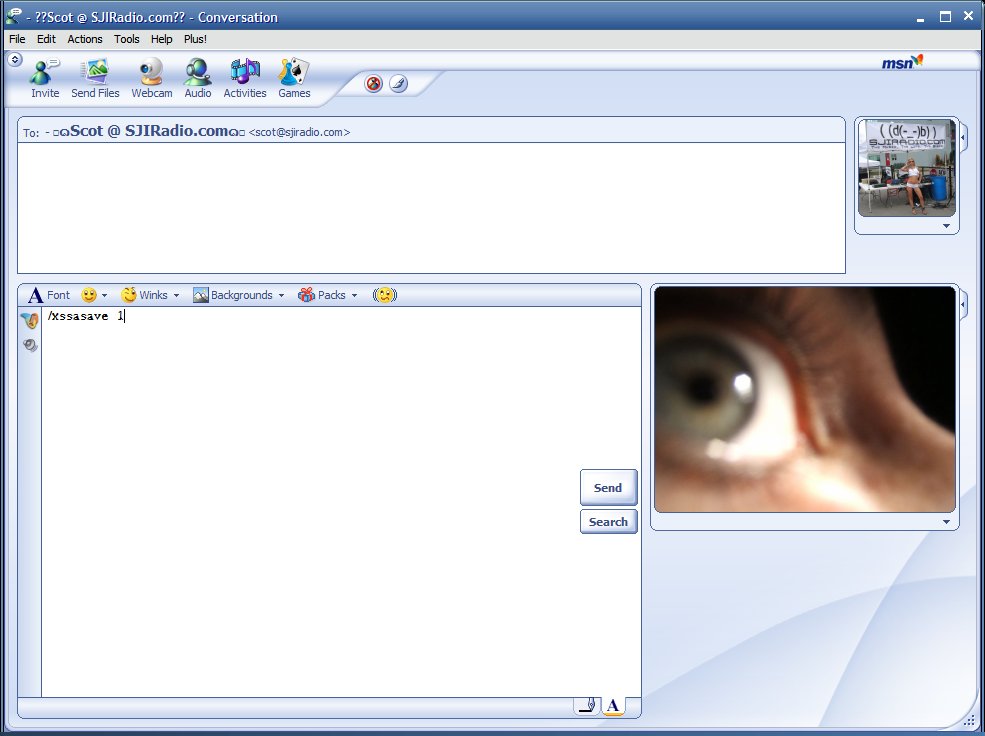Image resolution: width=985 pixels, height=736 pixels.
Task: Click the Scot @ SJIRadio.com contact name
Action: pos(150,131)
